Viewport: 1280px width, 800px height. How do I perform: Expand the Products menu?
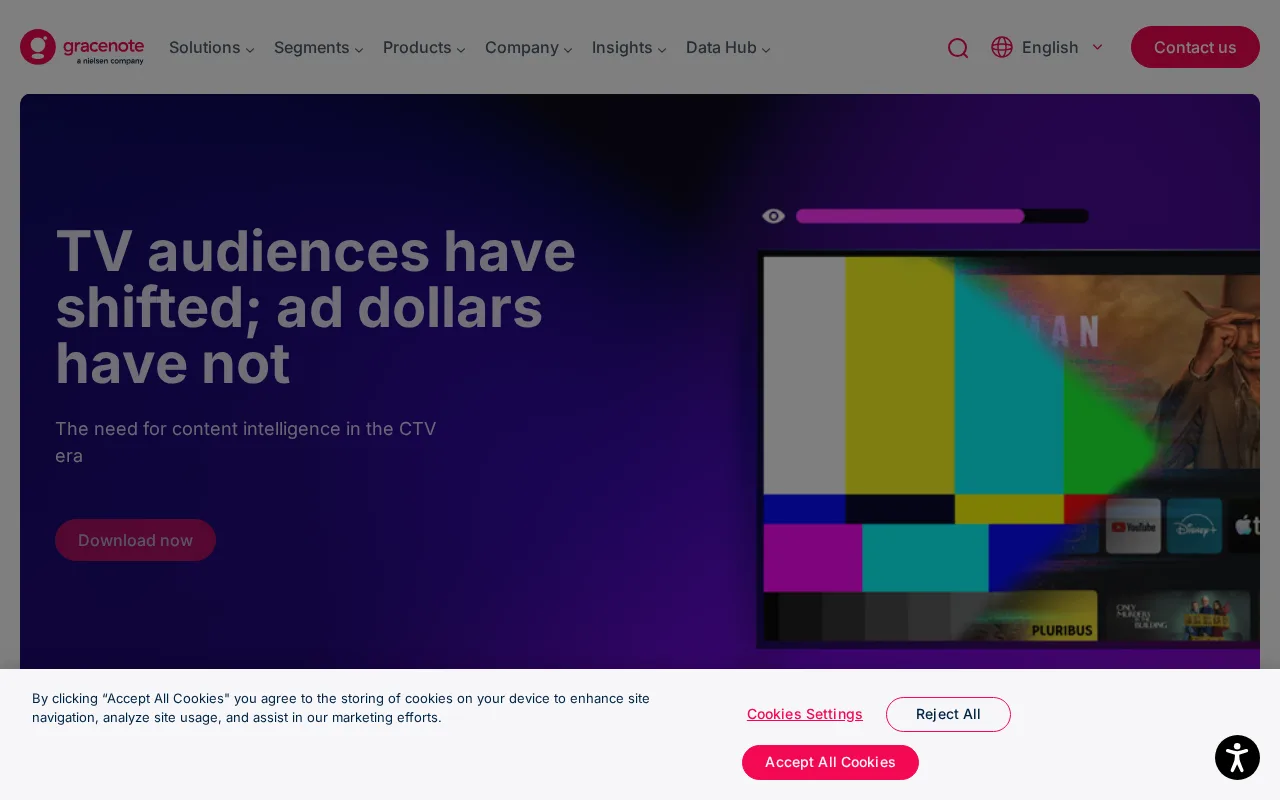click(x=424, y=48)
